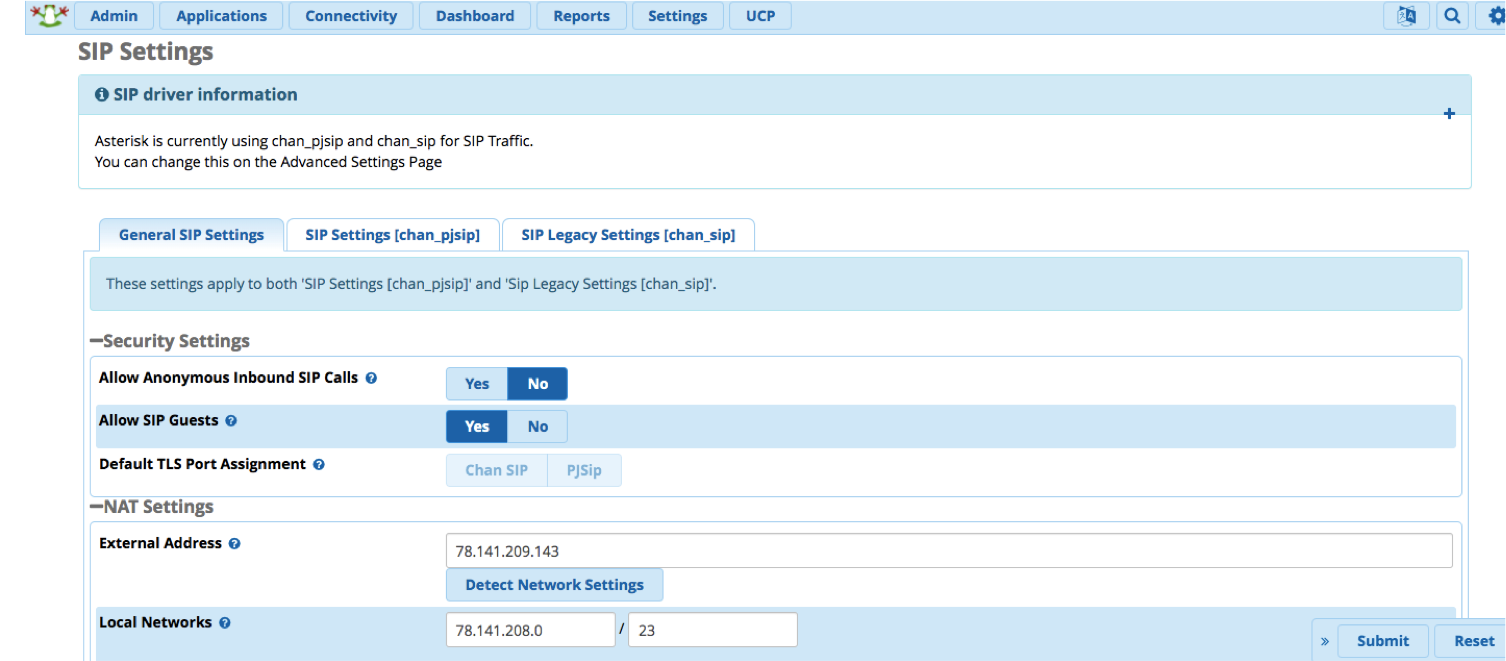The width and height of the screenshot is (1506, 661).
Task: Click the info icon on SIP driver information
Action: click(101, 94)
